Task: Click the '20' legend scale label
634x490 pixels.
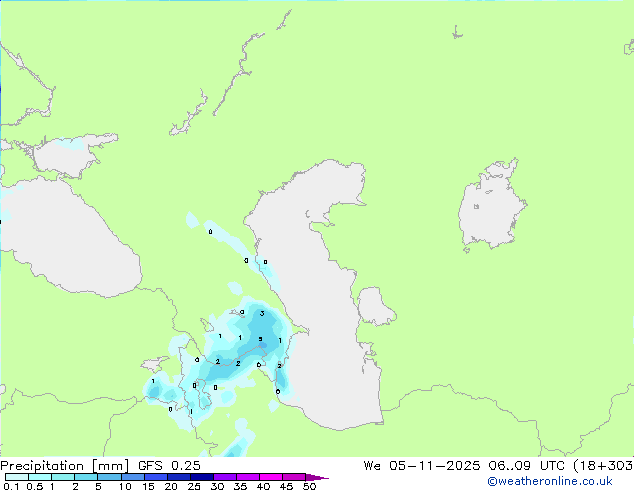Action: (x=171, y=486)
